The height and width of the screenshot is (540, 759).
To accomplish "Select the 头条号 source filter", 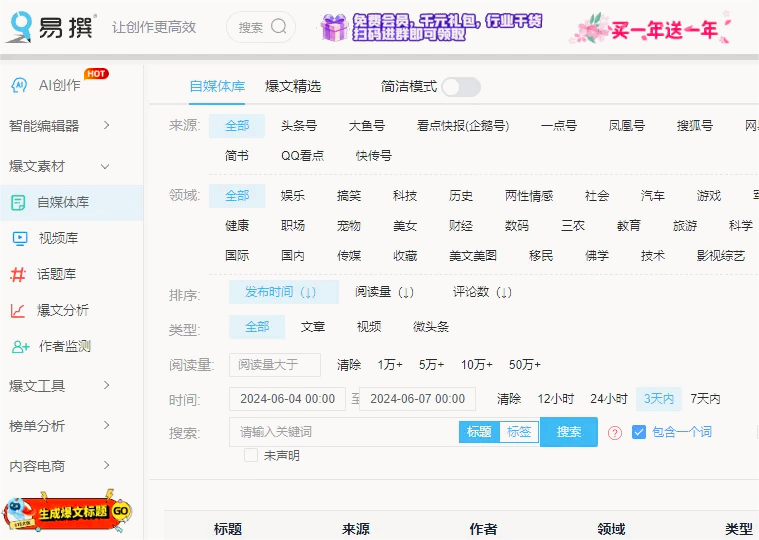I will 298,126.
